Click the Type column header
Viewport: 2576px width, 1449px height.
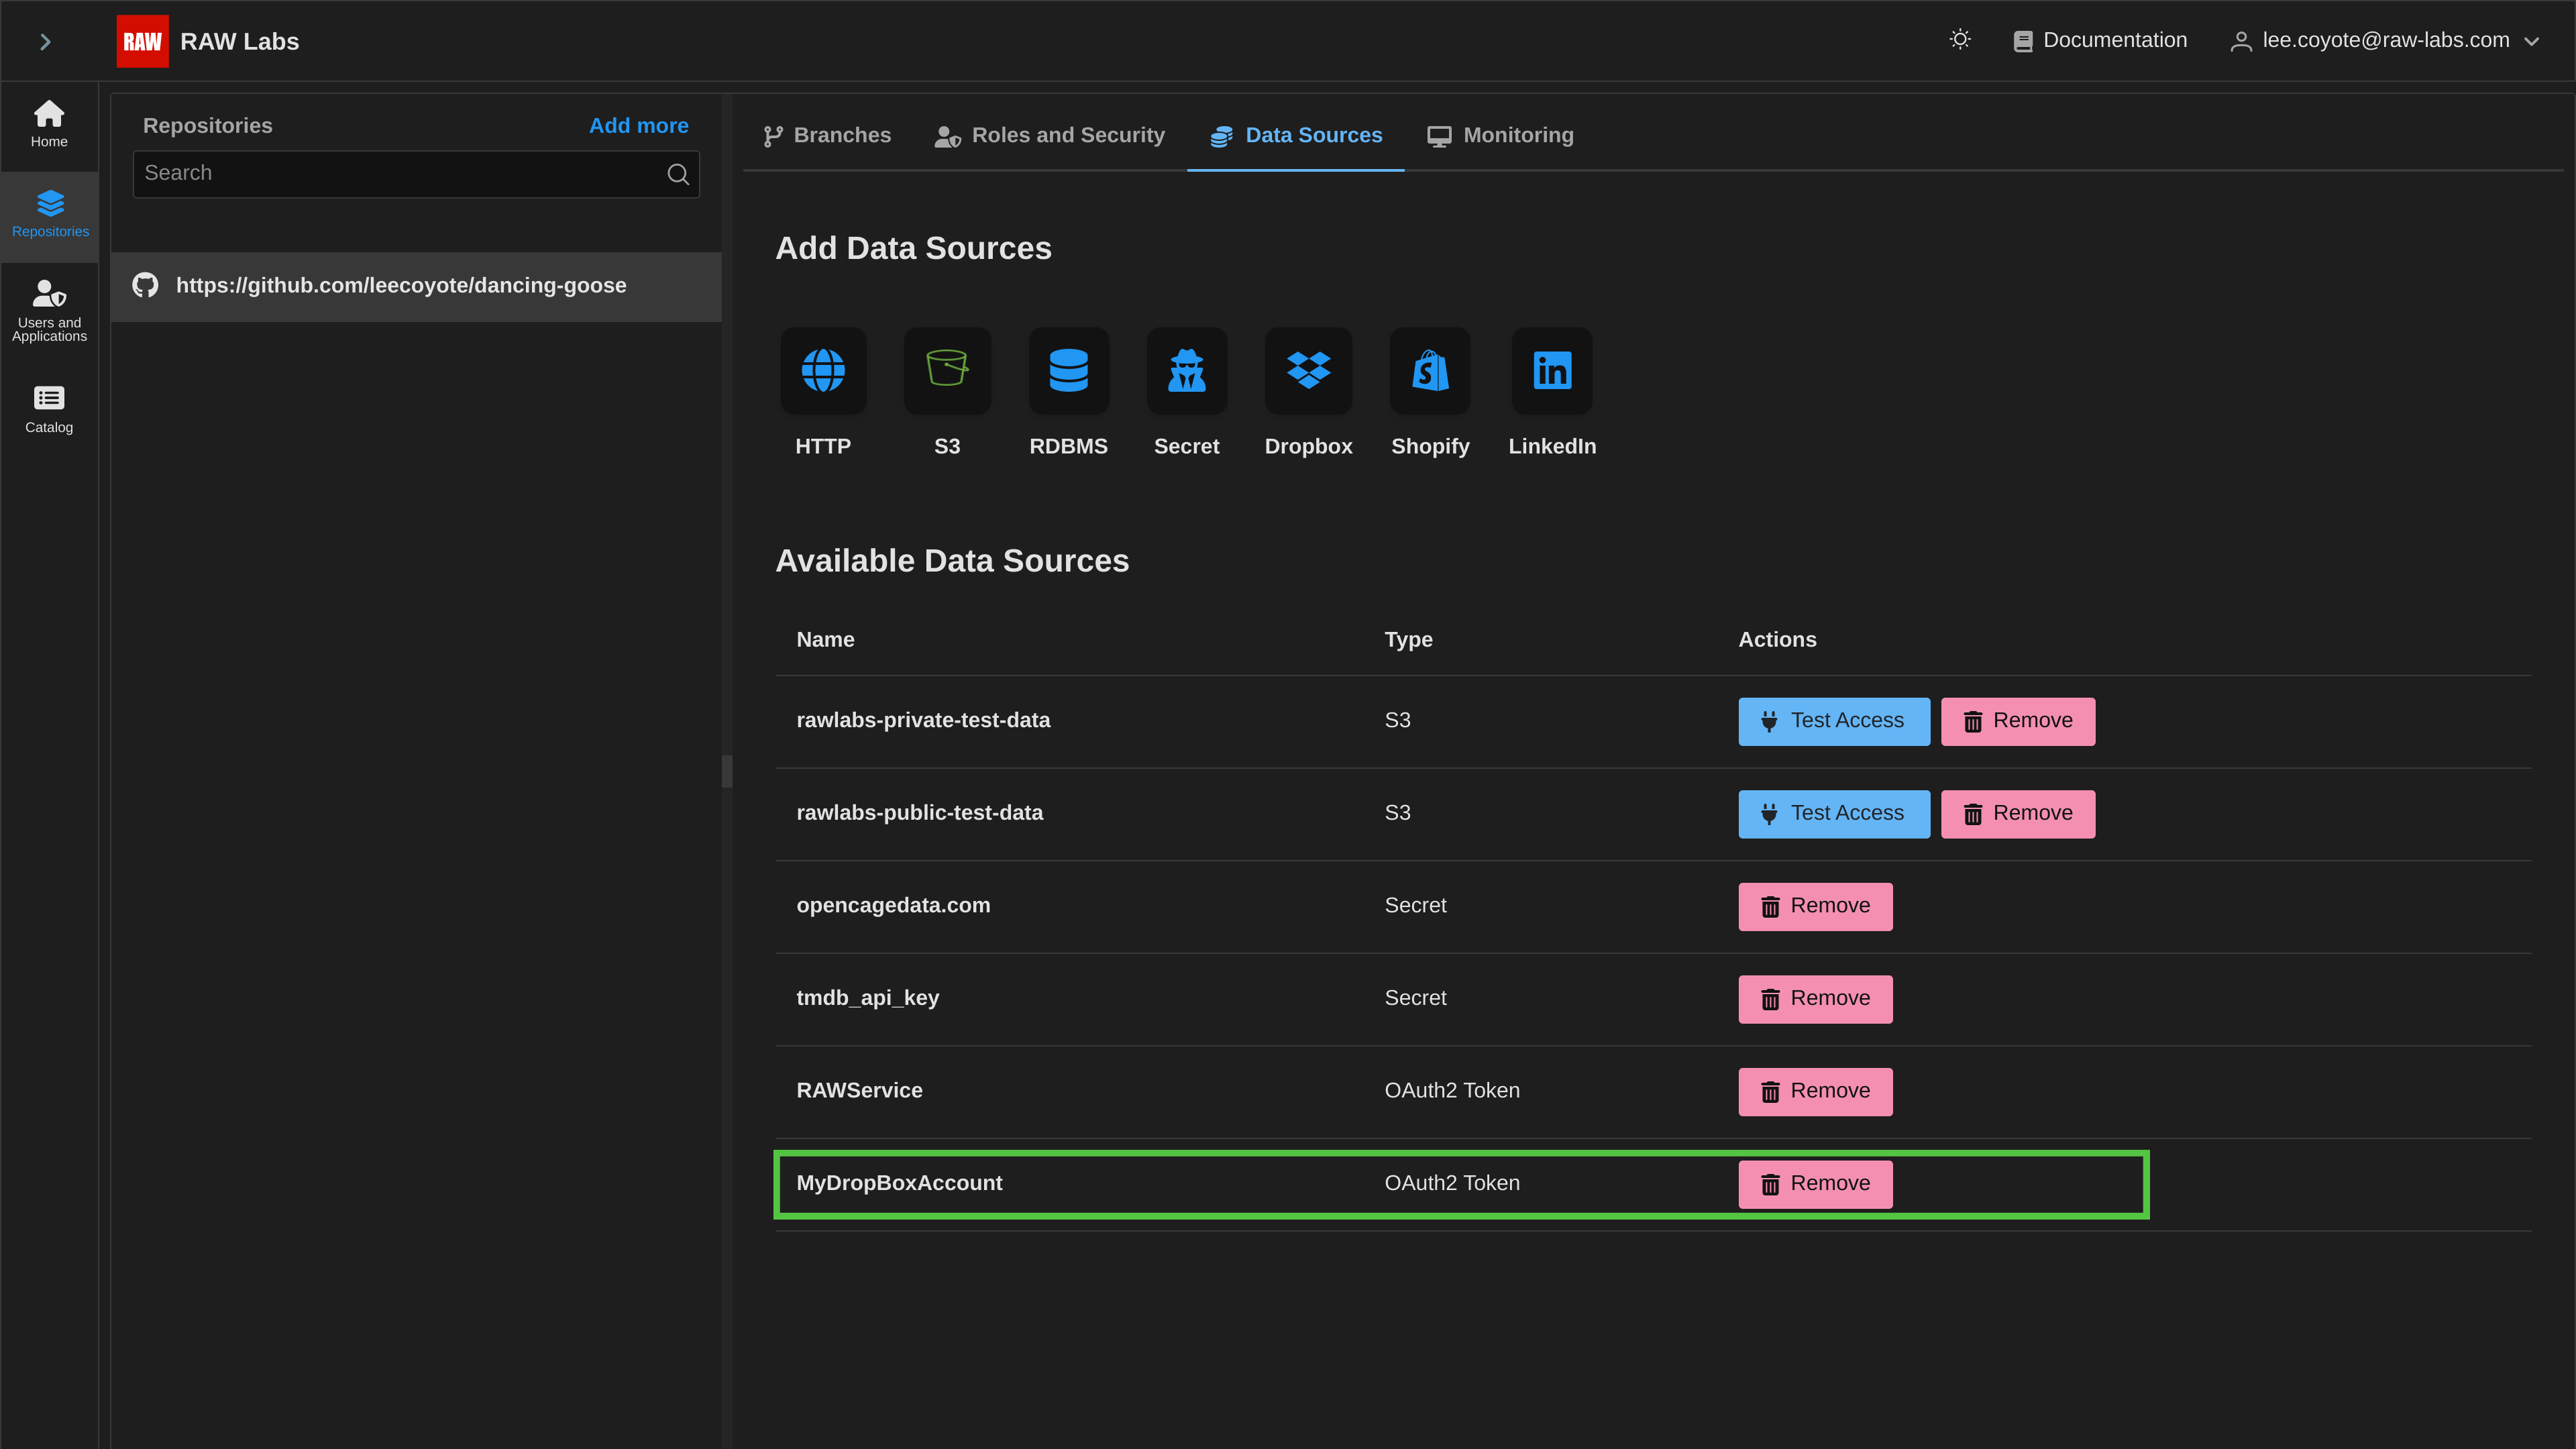1408,640
